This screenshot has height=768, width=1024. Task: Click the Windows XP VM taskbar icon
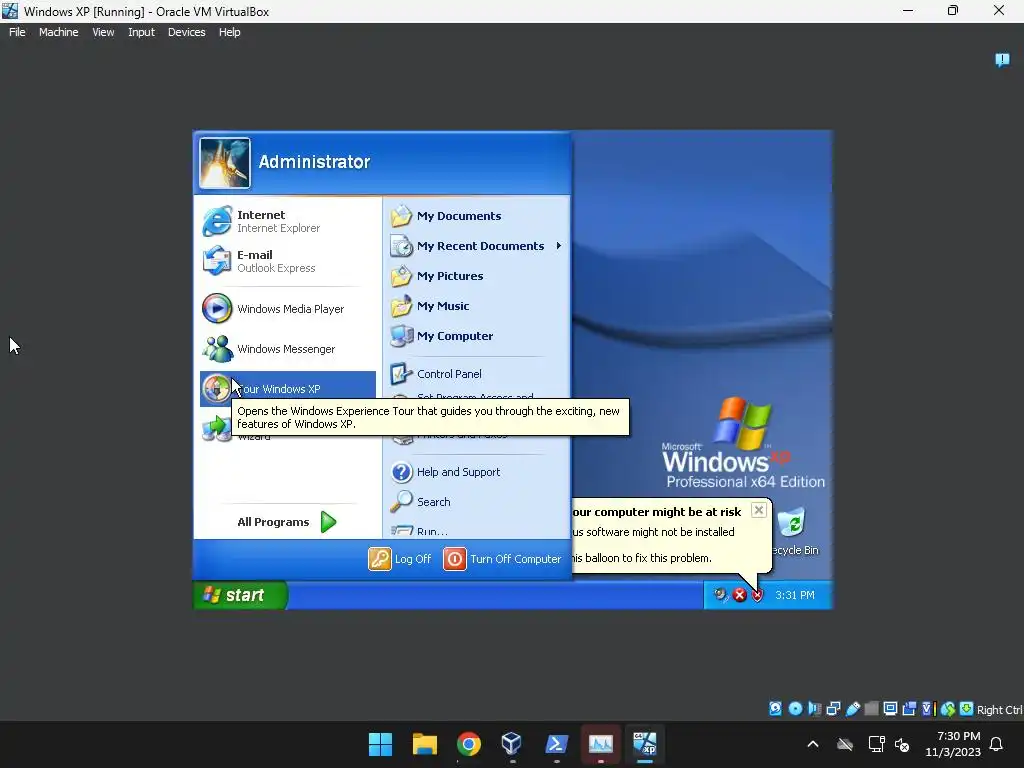click(645, 744)
